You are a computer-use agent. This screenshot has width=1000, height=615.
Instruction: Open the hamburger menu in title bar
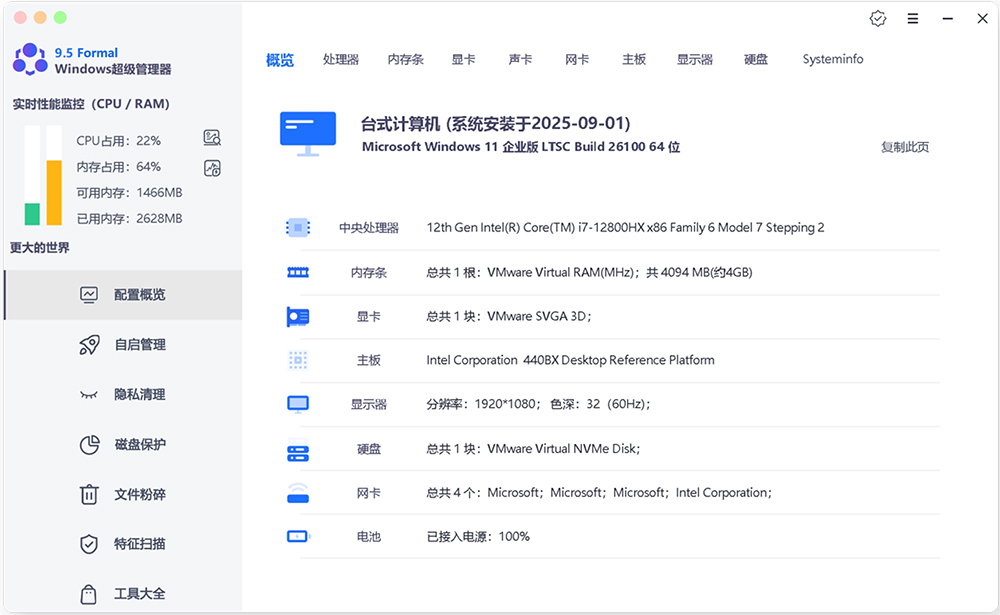coord(913,19)
